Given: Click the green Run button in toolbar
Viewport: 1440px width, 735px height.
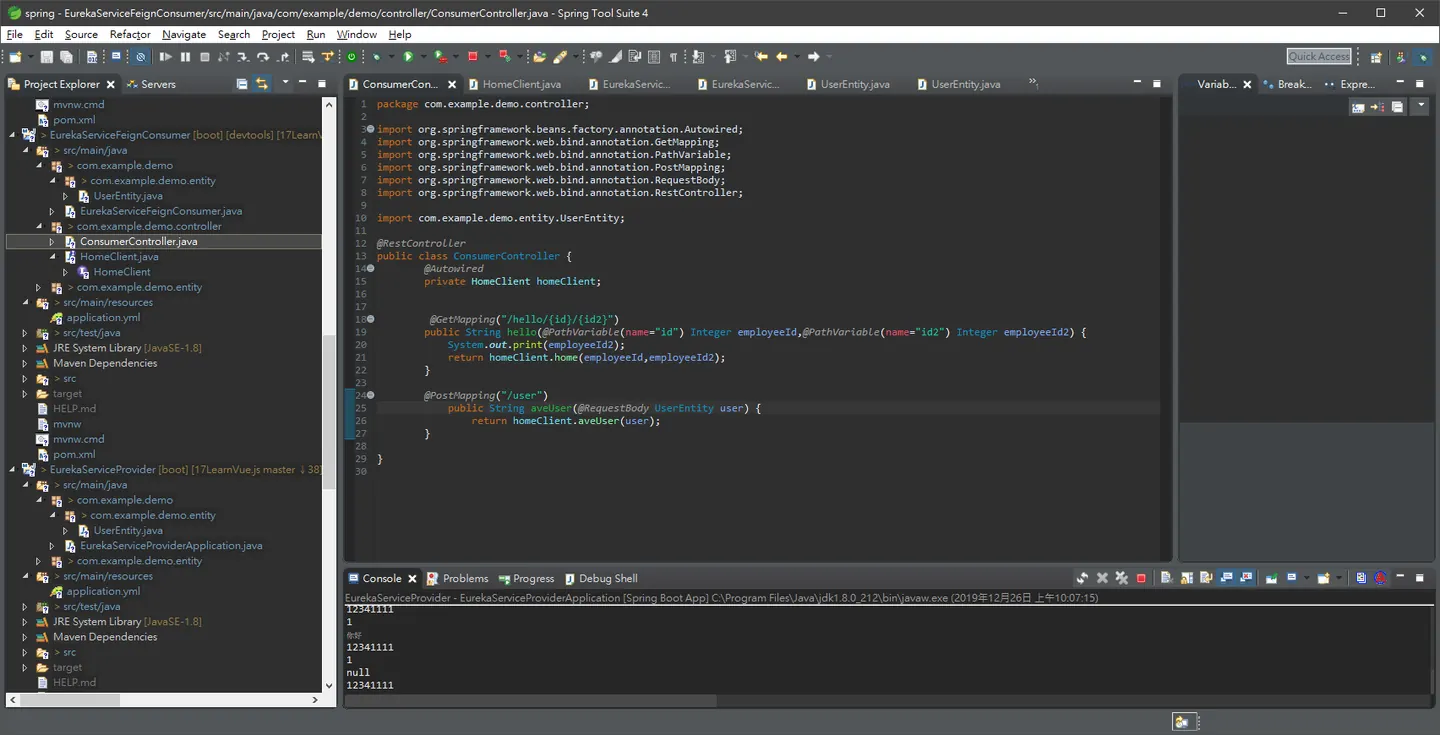Looking at the screenshot, I should click(x=407, y=57).
